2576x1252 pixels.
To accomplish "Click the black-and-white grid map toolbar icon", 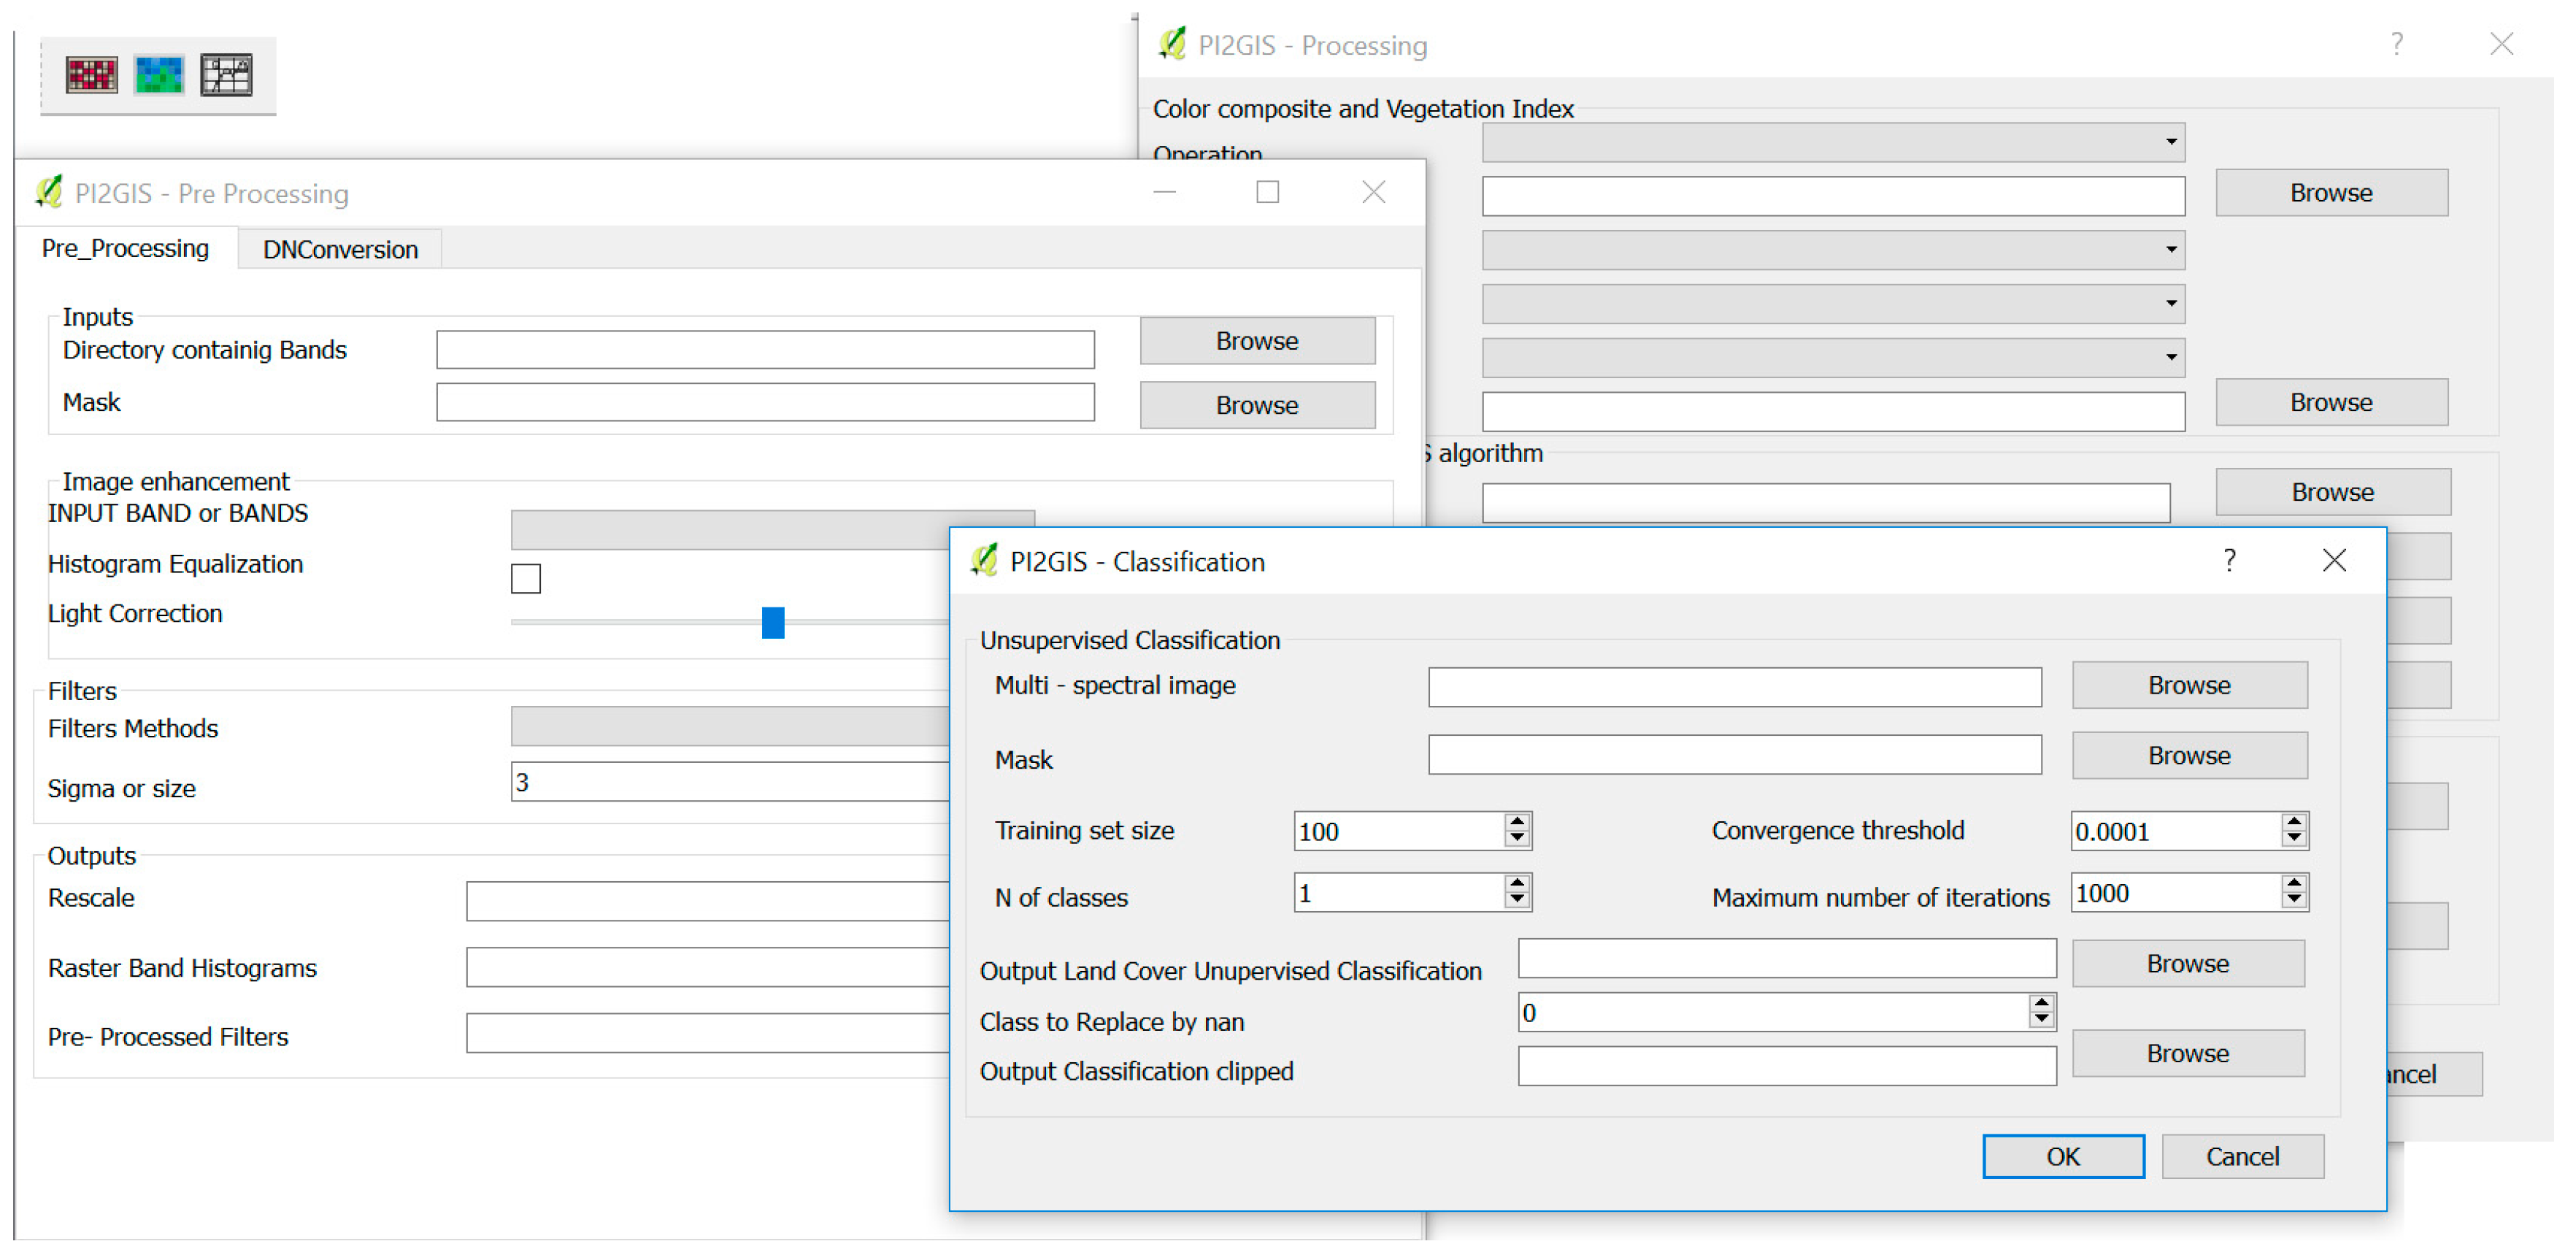I will pos(226,75).
